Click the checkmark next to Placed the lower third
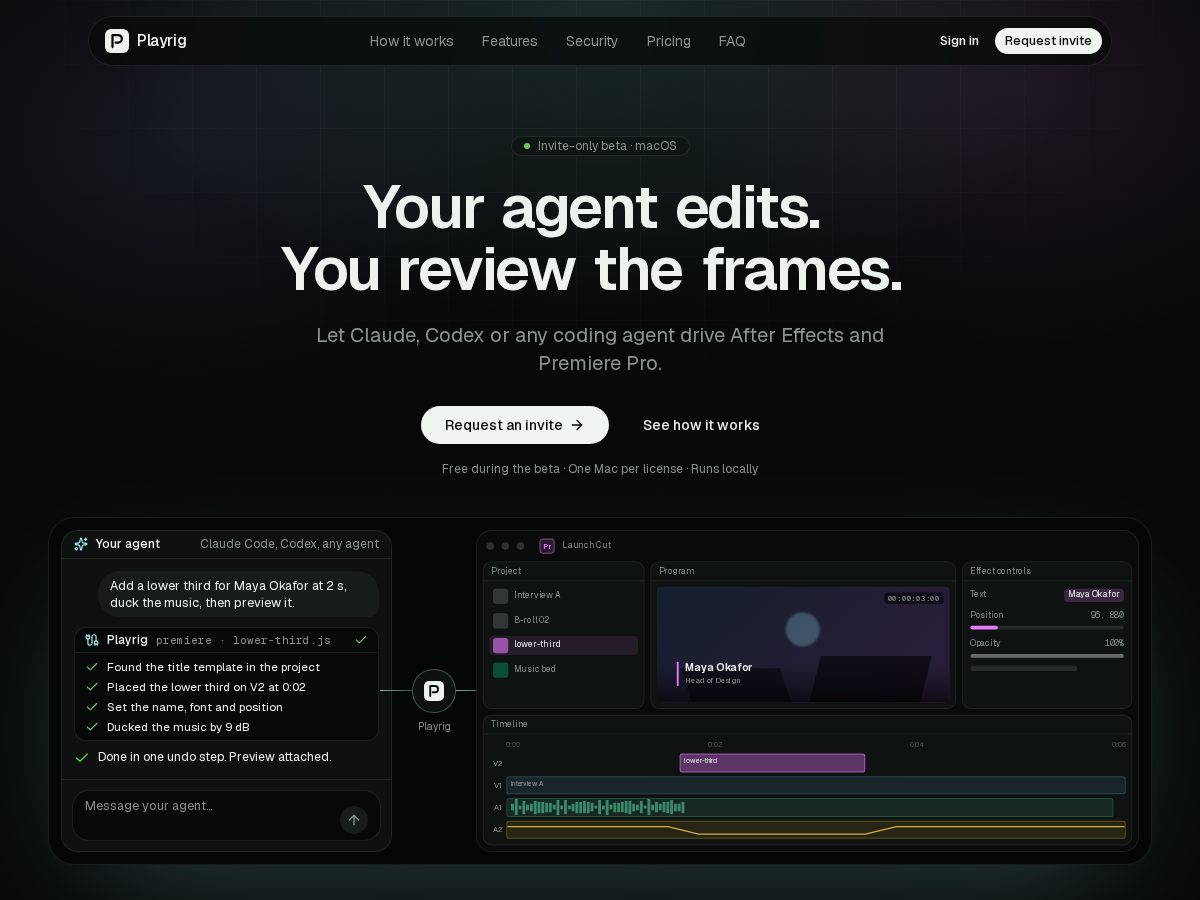1200x900 pixels. click(x=92, y=687)
